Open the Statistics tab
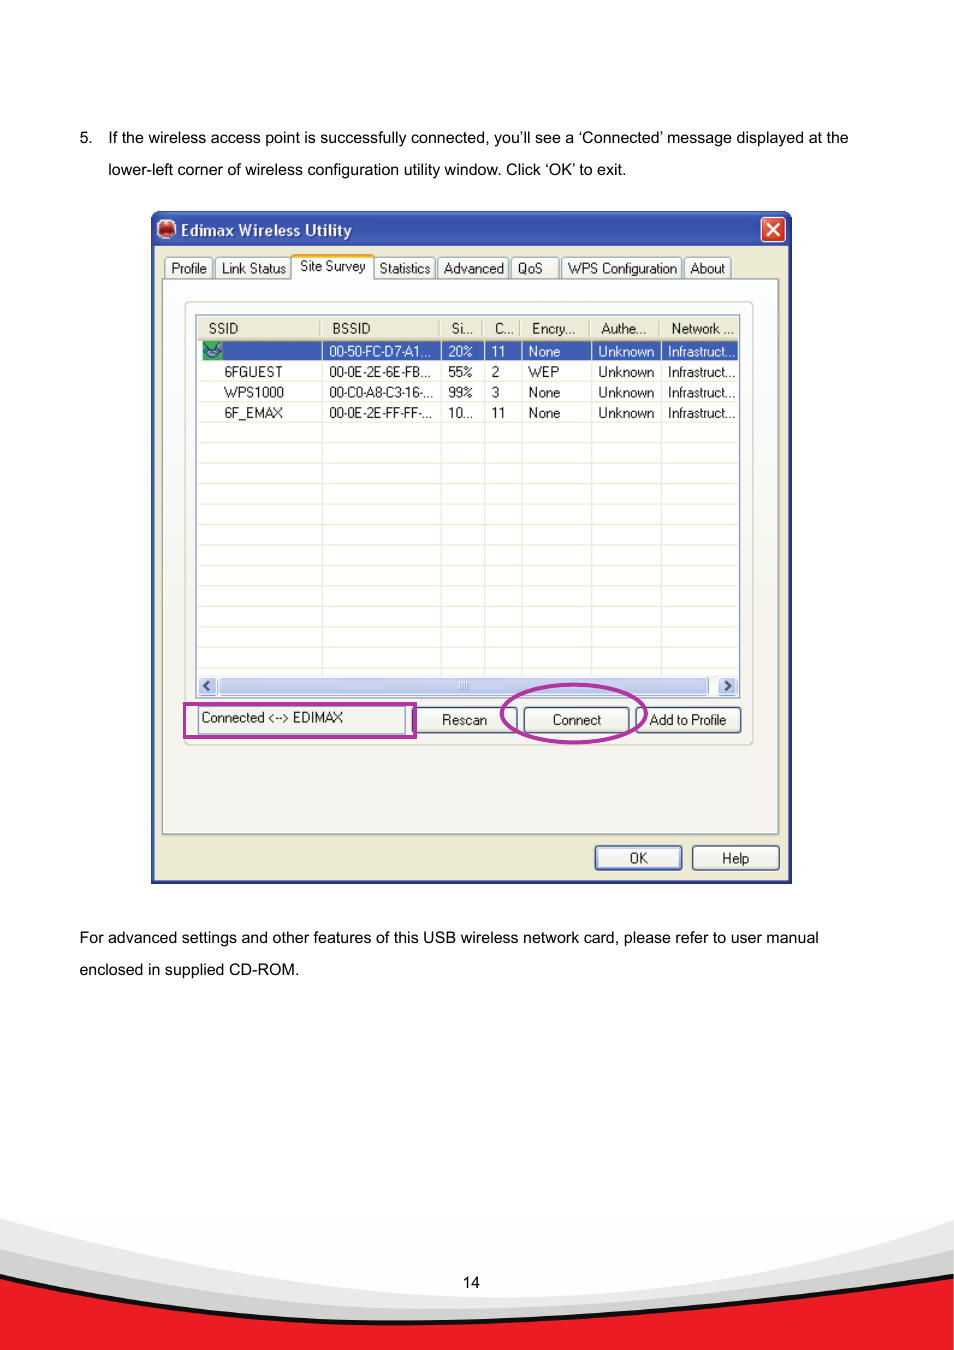954x1350 pixels. pos(405,268)
